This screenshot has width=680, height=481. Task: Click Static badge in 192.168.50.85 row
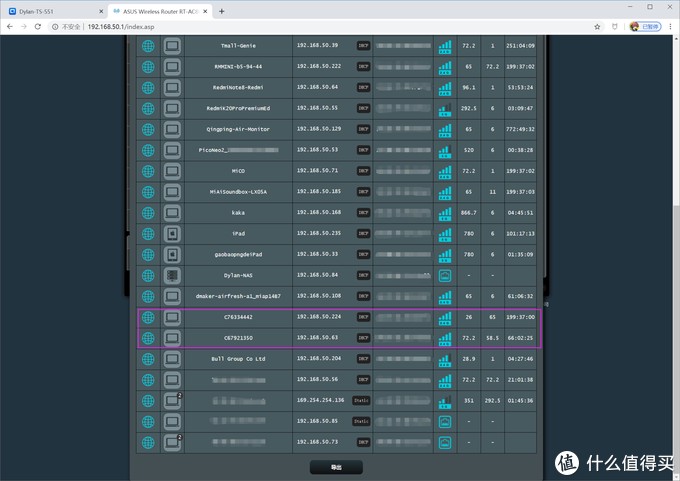tap(361, 422)
